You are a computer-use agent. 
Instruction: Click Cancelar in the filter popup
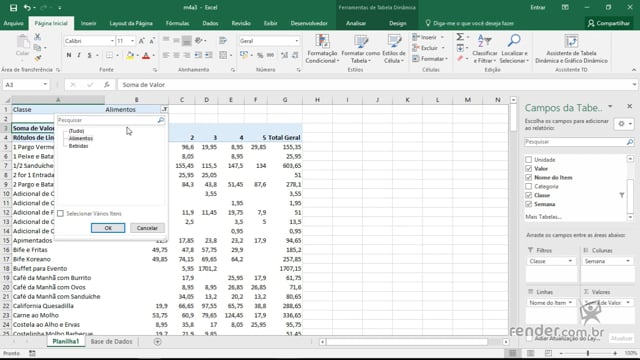[147, 228]
